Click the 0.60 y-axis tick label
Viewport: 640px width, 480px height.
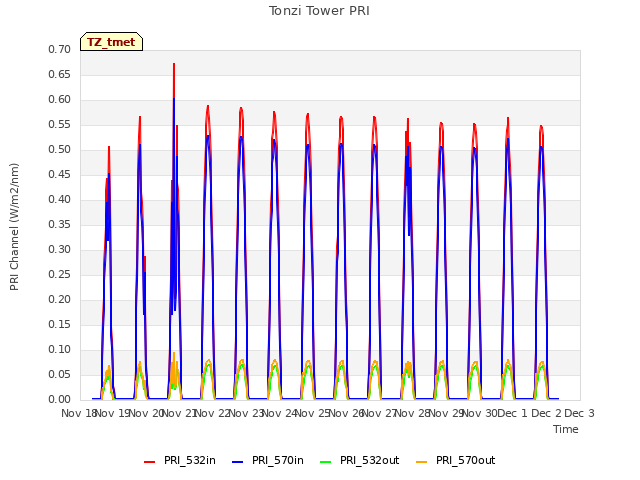[60, 100]
